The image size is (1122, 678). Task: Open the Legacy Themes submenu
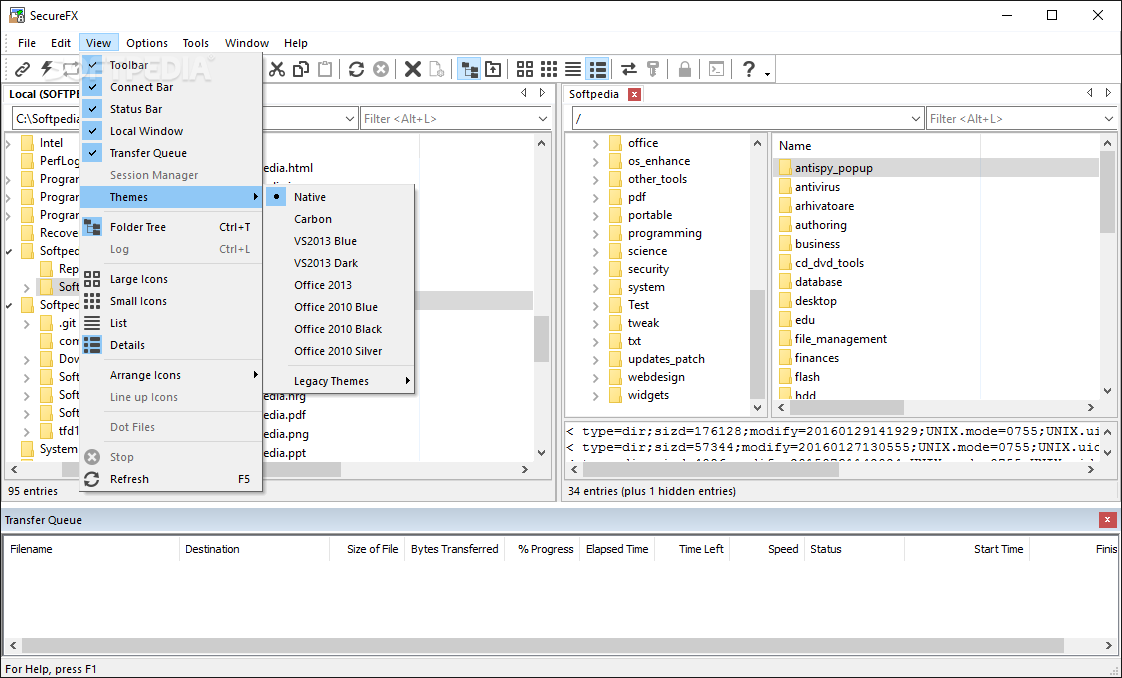coord(339,381)
